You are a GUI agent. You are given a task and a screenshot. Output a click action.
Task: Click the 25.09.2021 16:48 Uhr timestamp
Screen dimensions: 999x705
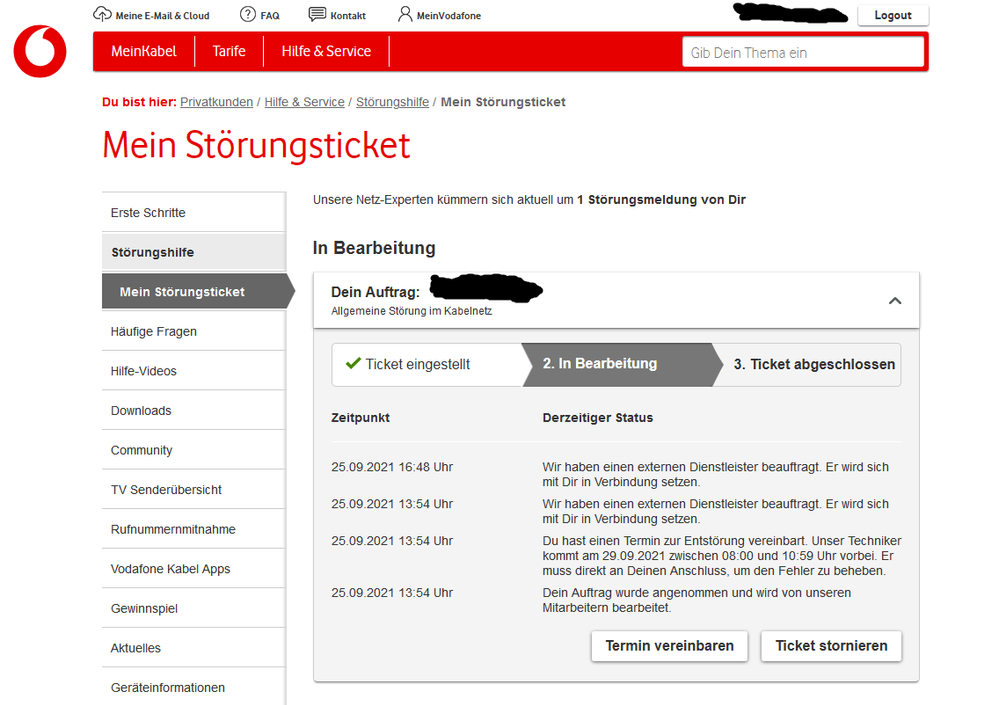tap(392, 467)
